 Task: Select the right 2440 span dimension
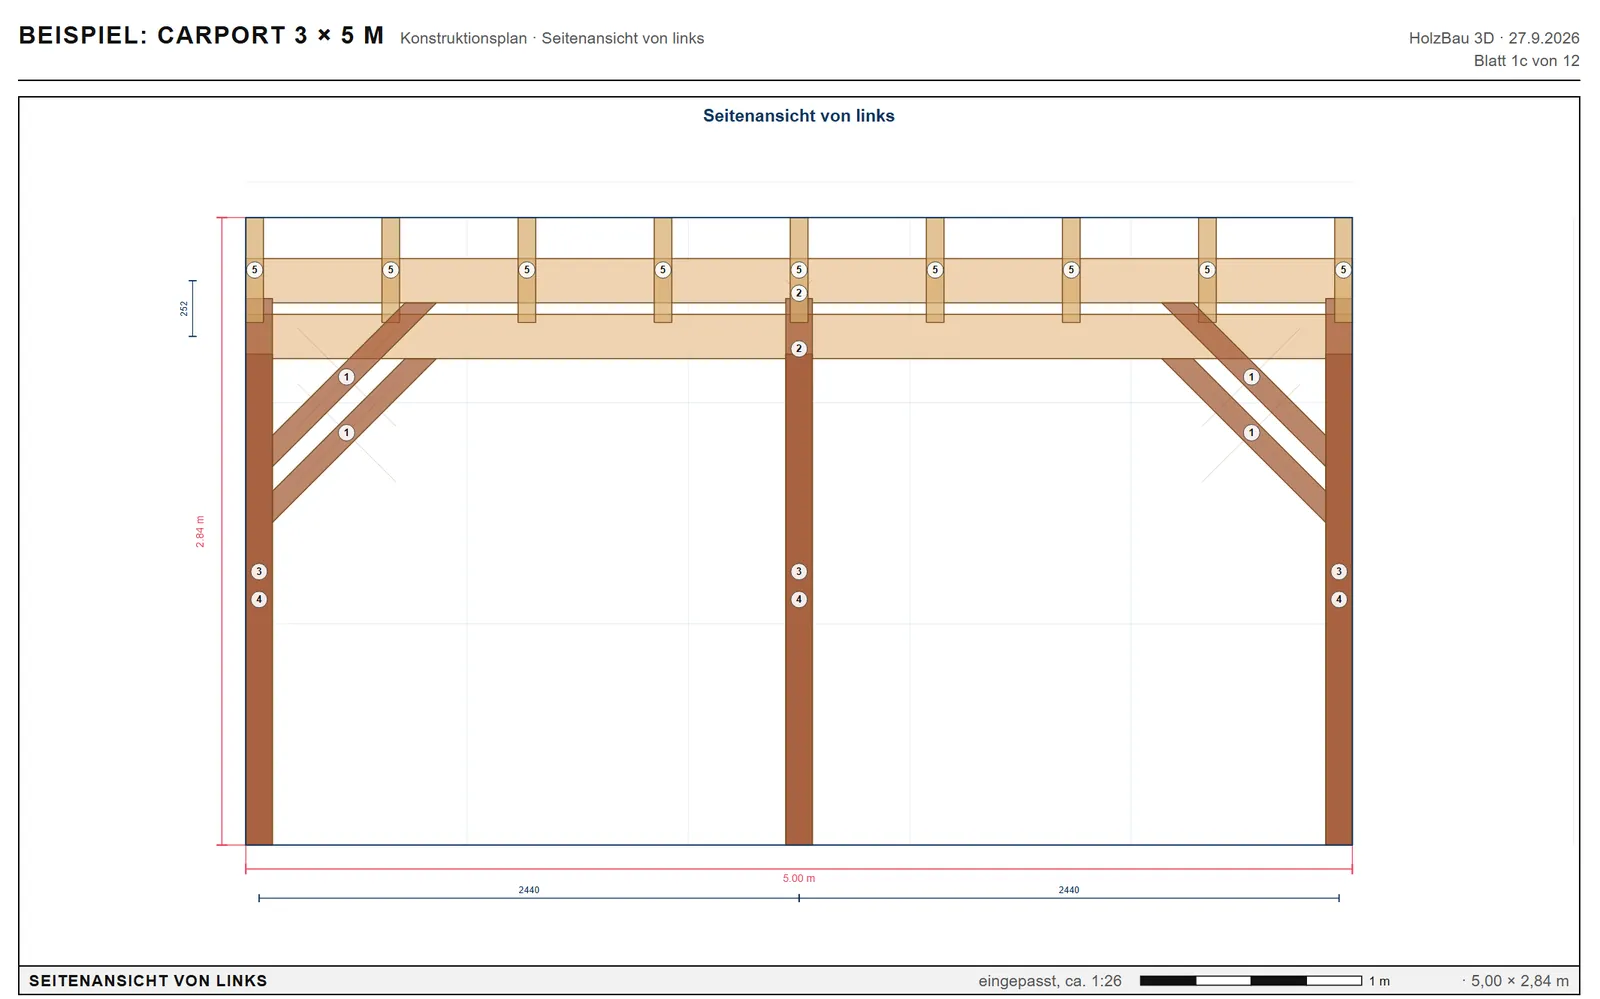coord(1069,889)
